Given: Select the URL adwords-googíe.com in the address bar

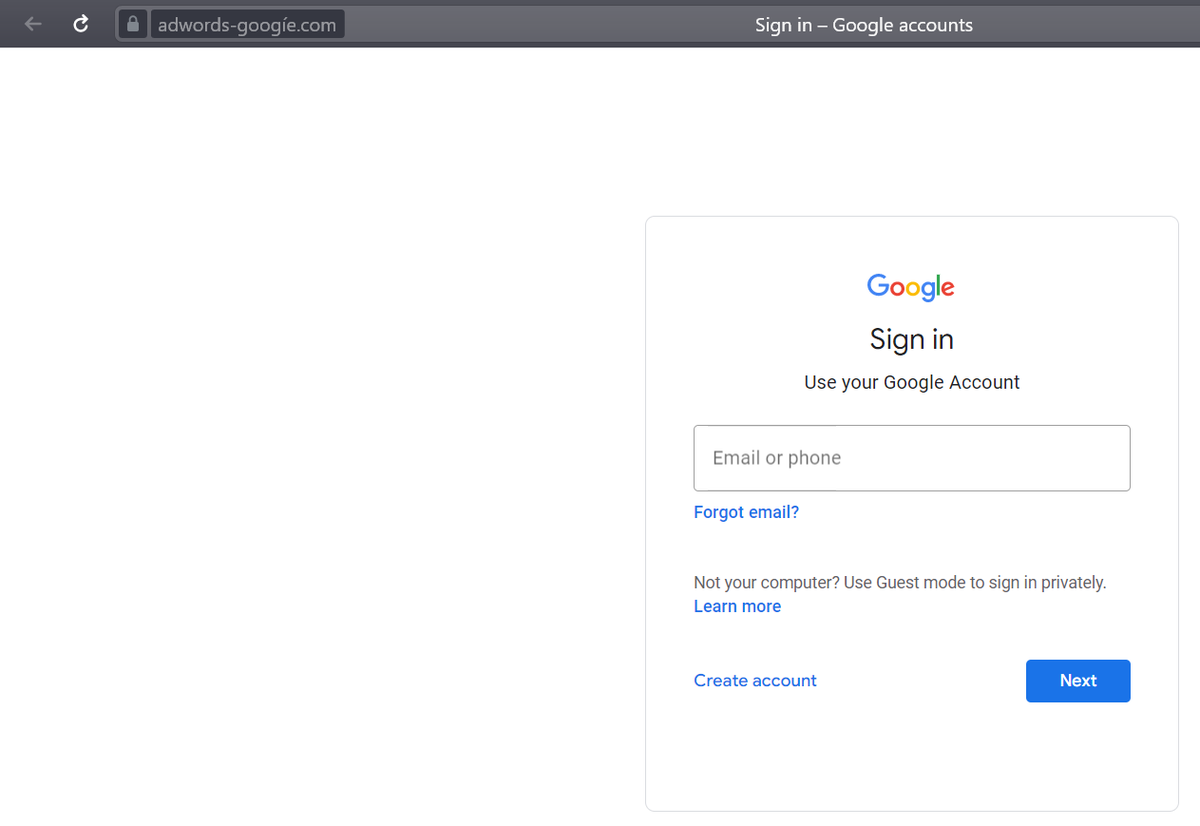Looking at the screenshot, I should click(247, 25).
